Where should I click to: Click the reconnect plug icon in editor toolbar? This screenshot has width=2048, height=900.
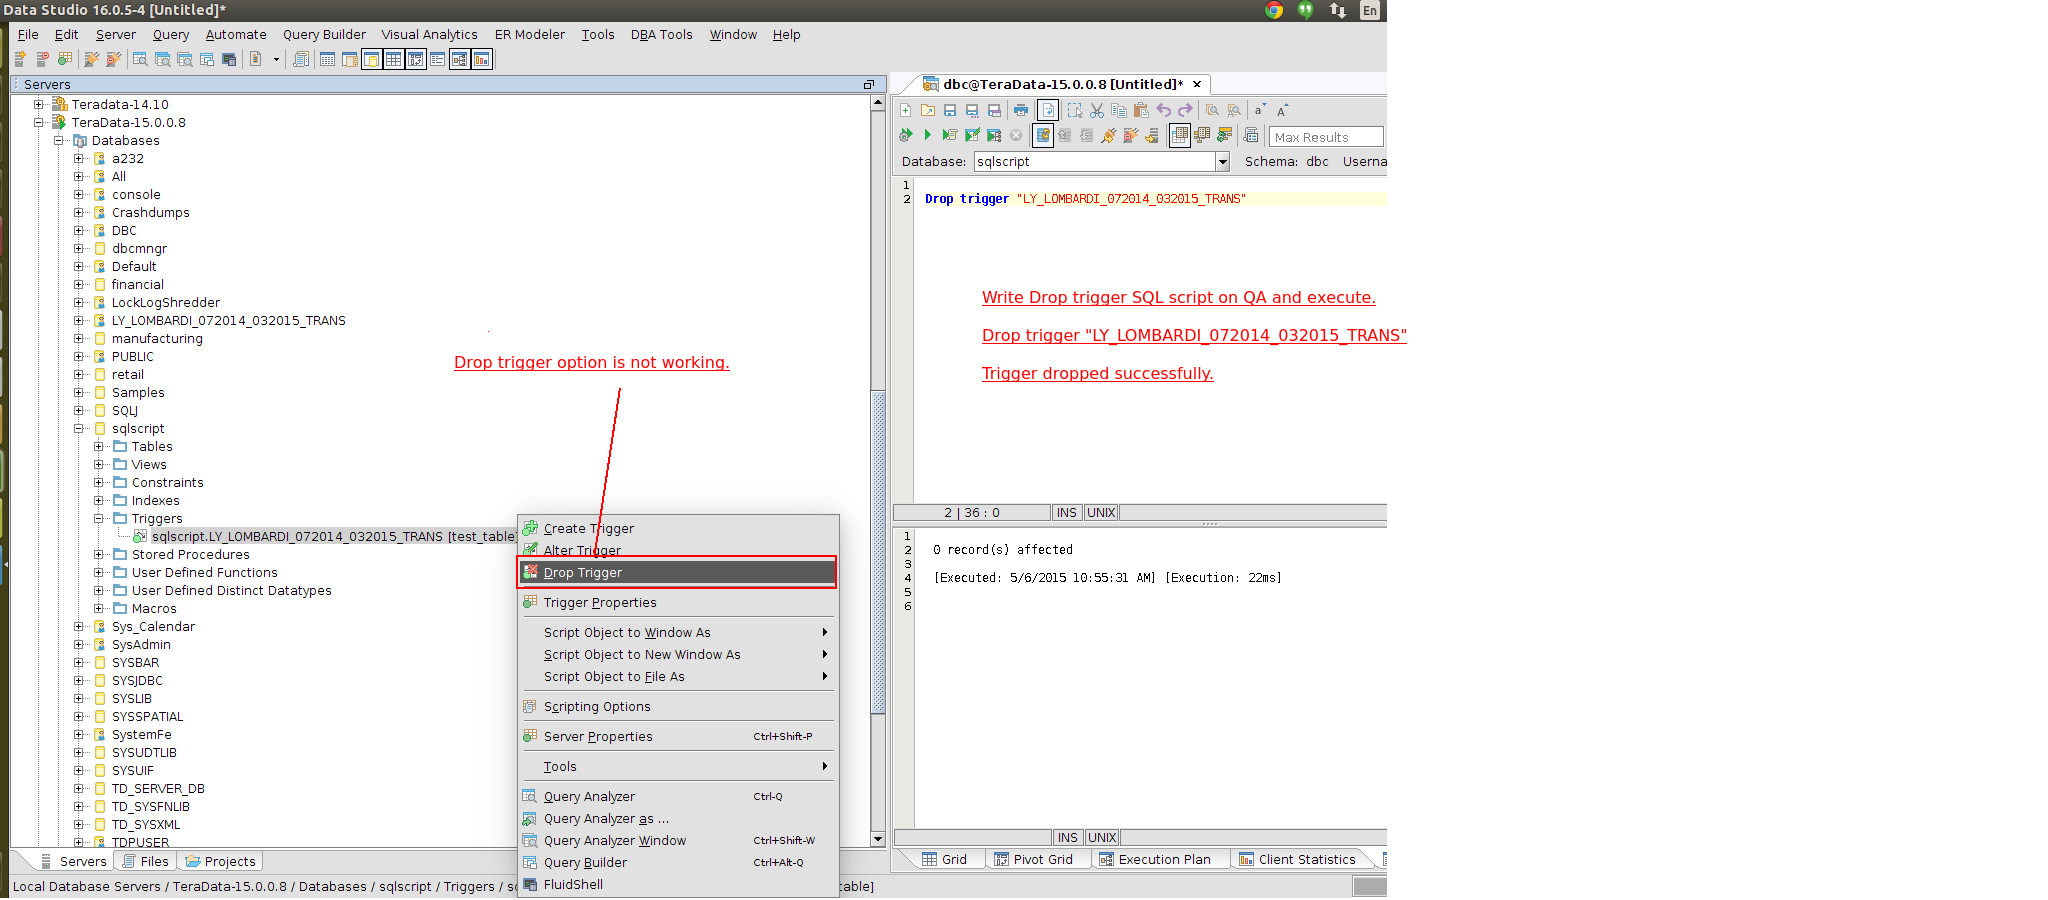tap(1108, 135)
